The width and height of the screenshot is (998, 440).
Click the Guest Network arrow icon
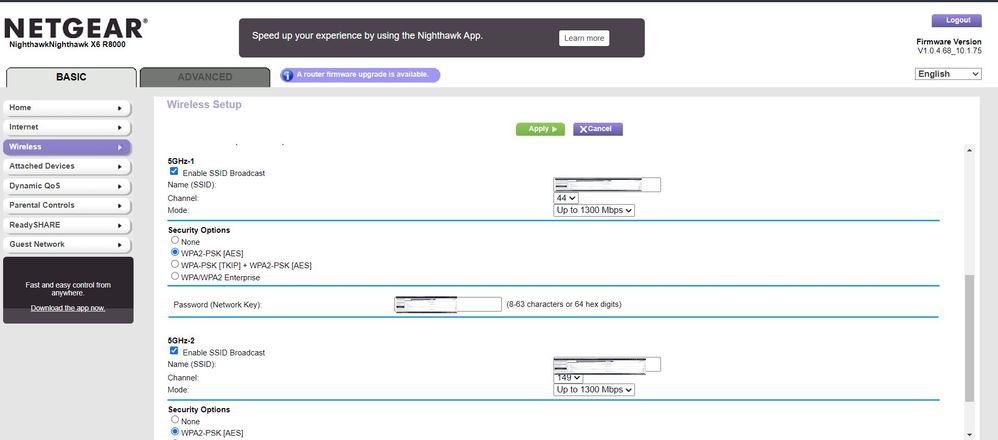point(120,245)
